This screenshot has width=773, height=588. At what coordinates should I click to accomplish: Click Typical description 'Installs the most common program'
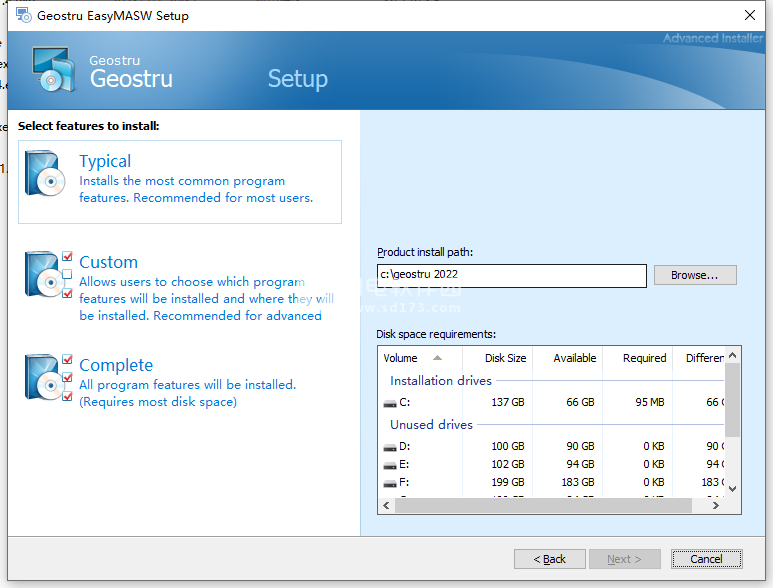click(x=182, y=181)
